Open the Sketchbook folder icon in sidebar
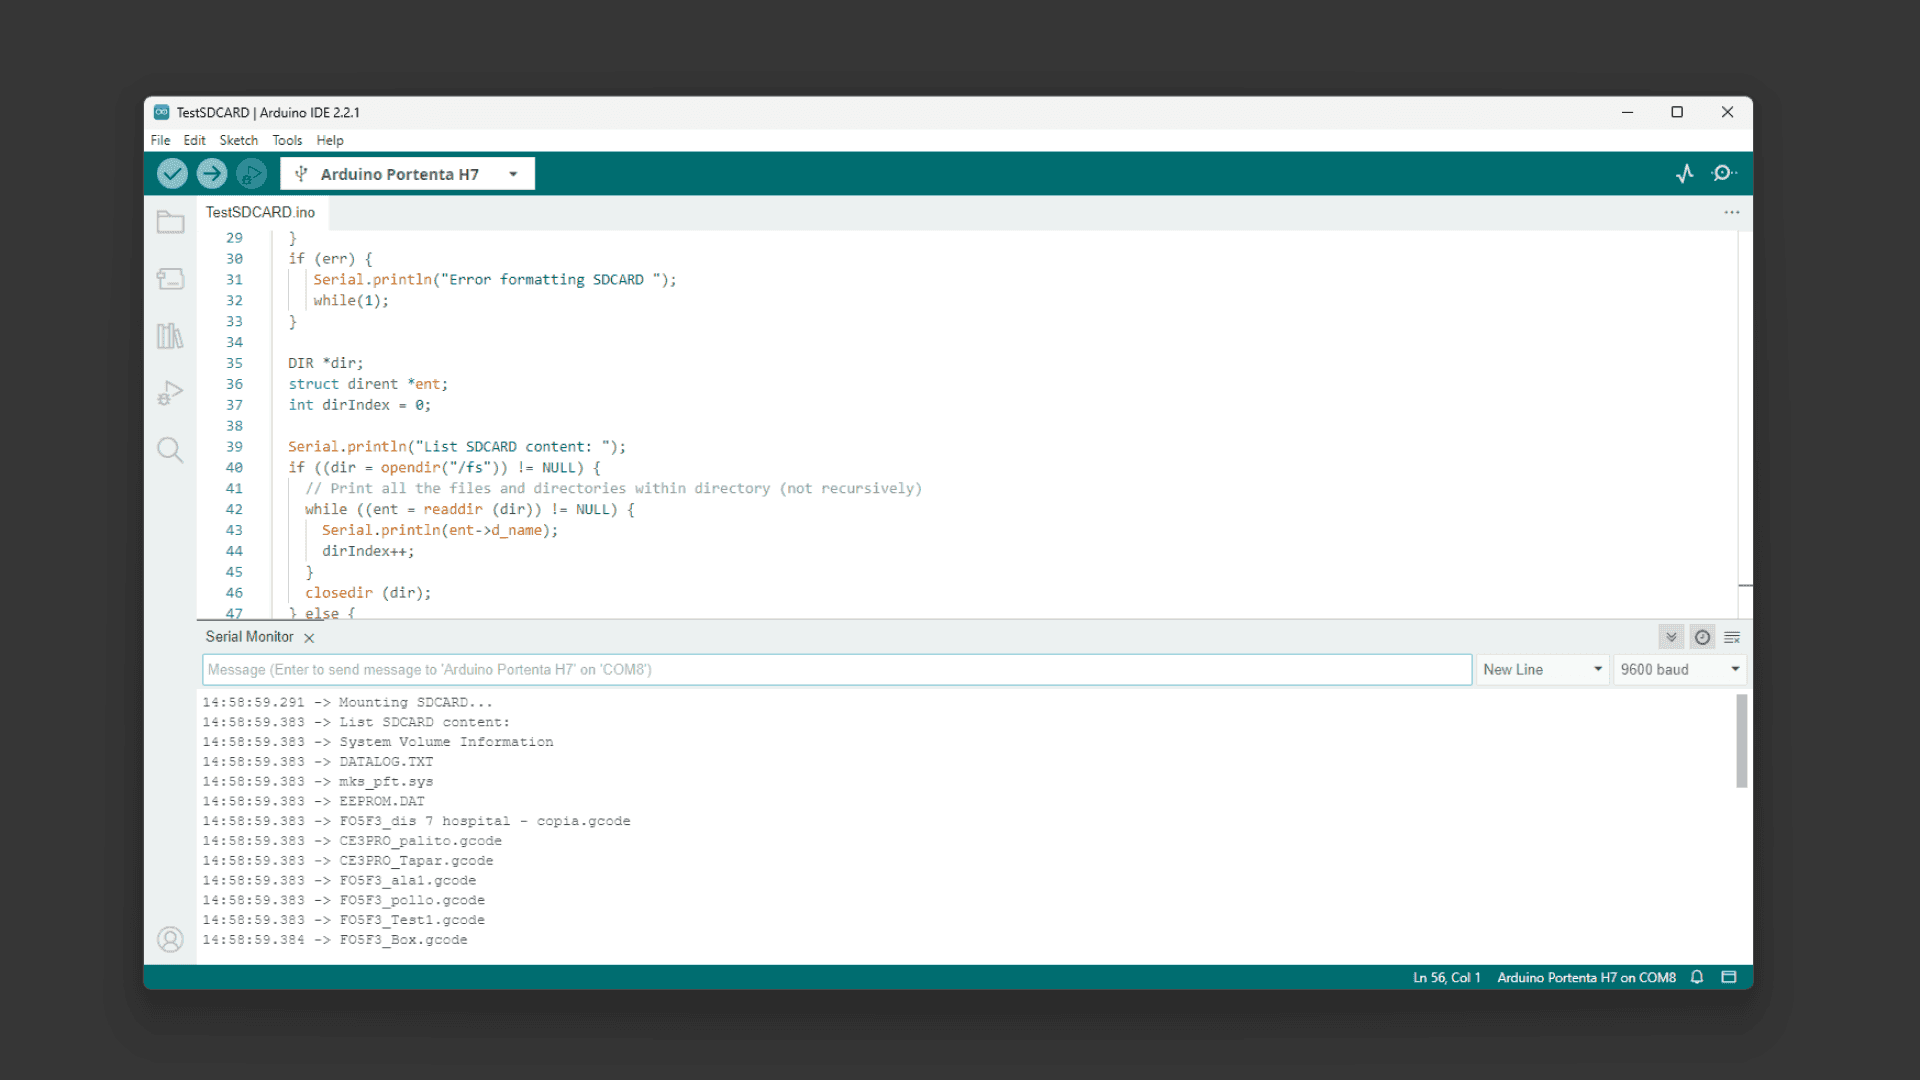Image resolution: width=1920 pixels, height=1080 pixels. pos(170,222)
